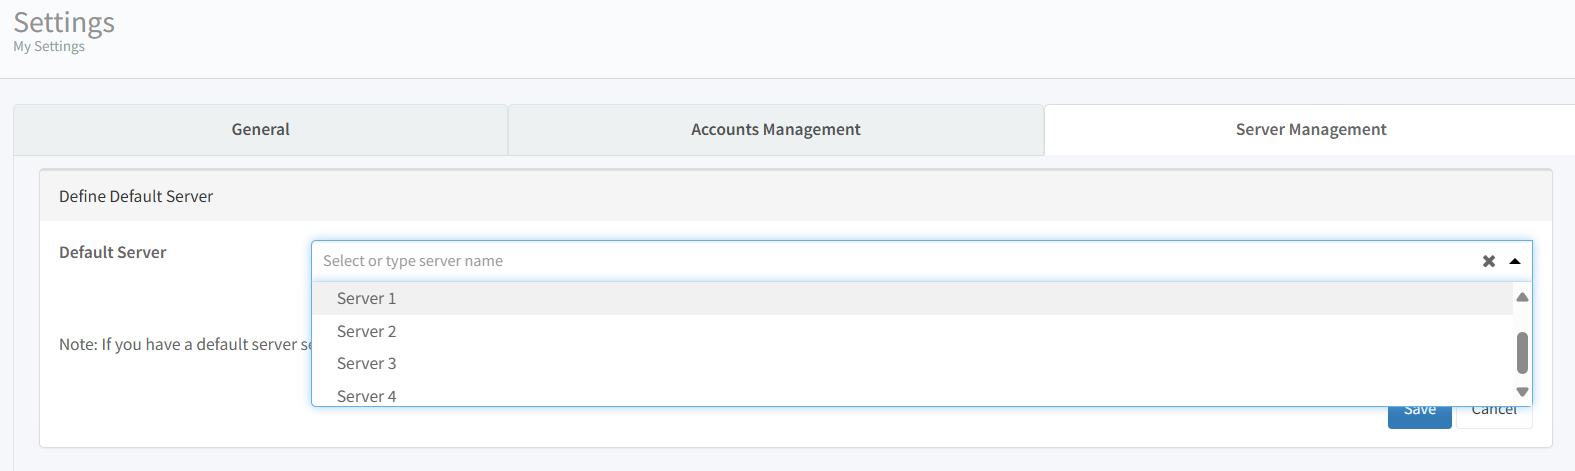Select Server 3 as default server

[x=367, y=363]
